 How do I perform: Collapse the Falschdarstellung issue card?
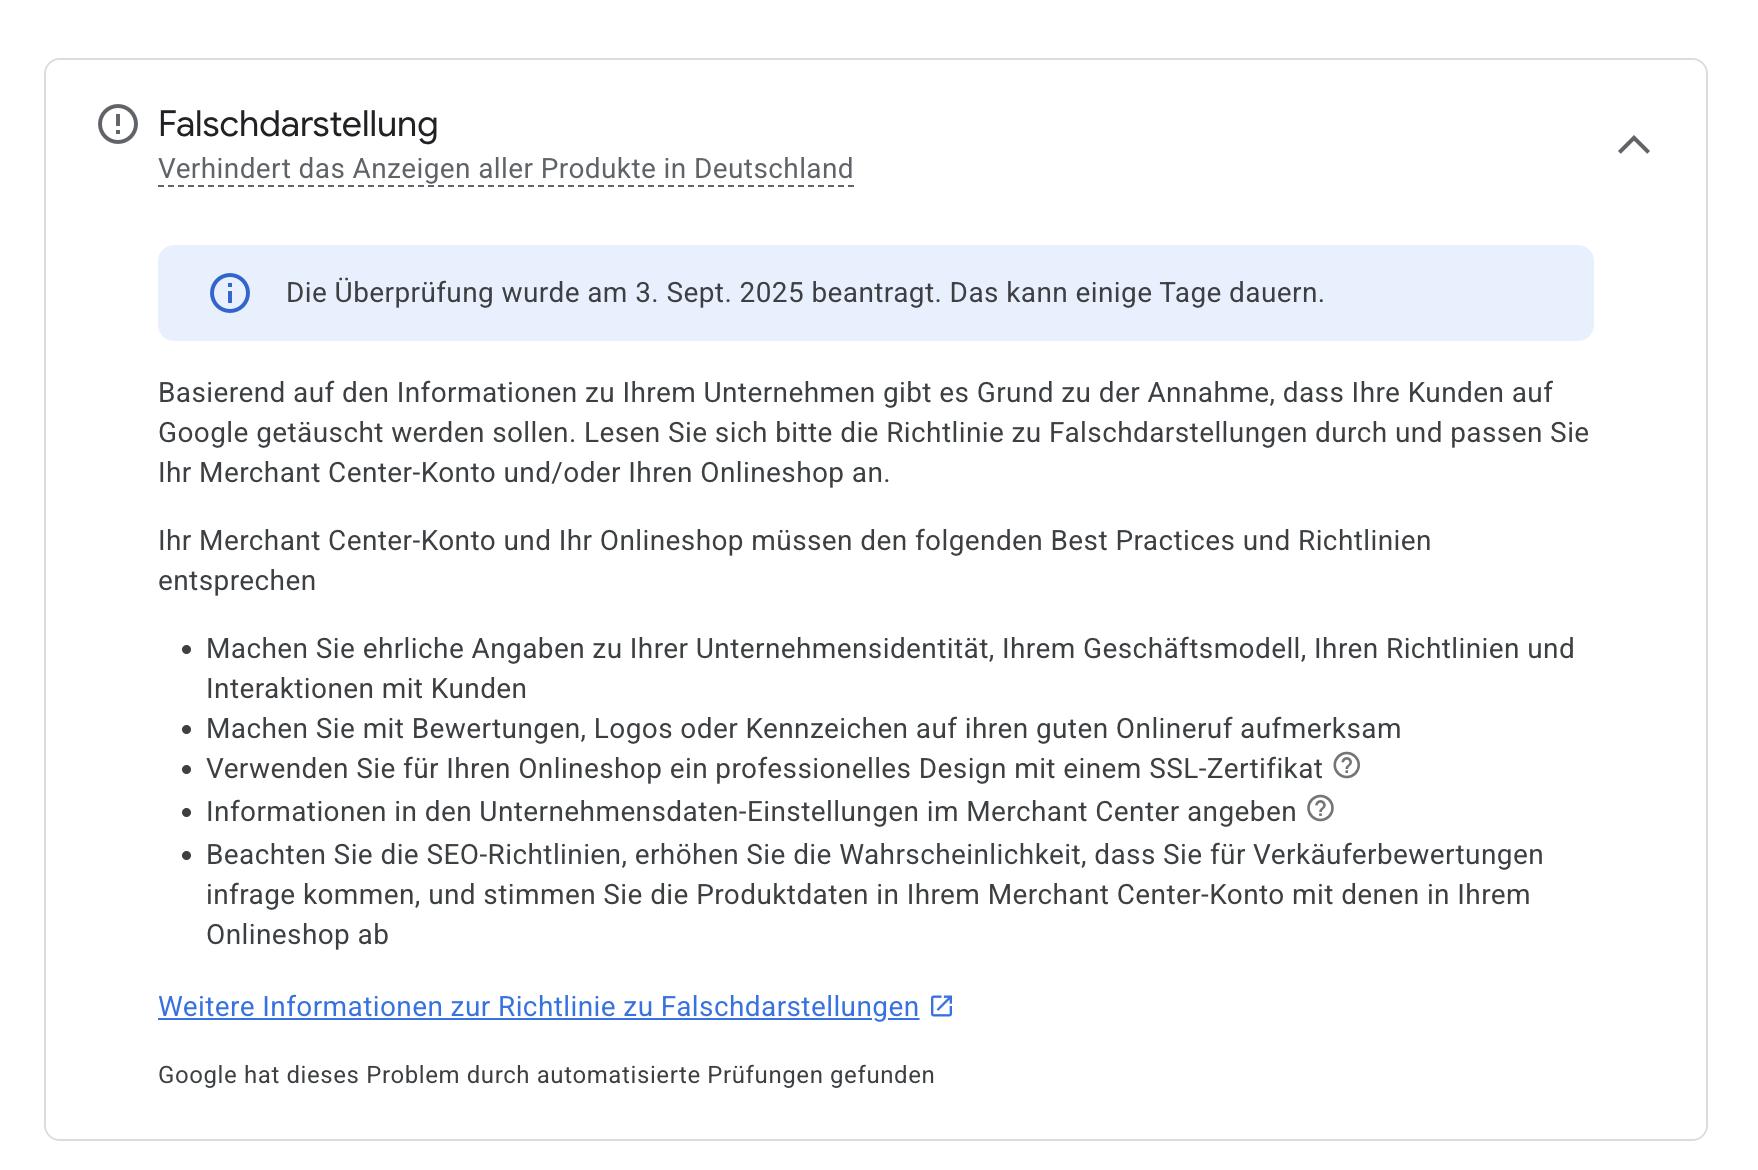tap(1633, 146)
